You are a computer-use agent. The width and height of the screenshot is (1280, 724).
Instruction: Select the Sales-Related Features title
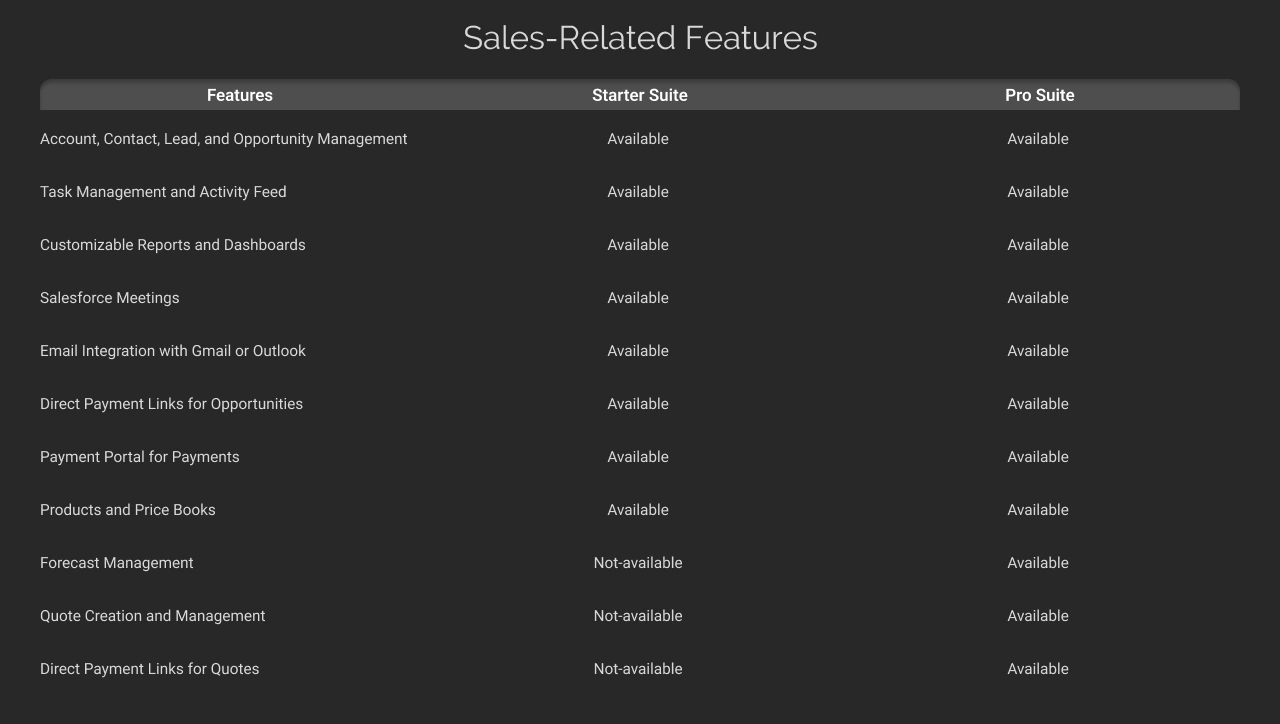[640, 37]
